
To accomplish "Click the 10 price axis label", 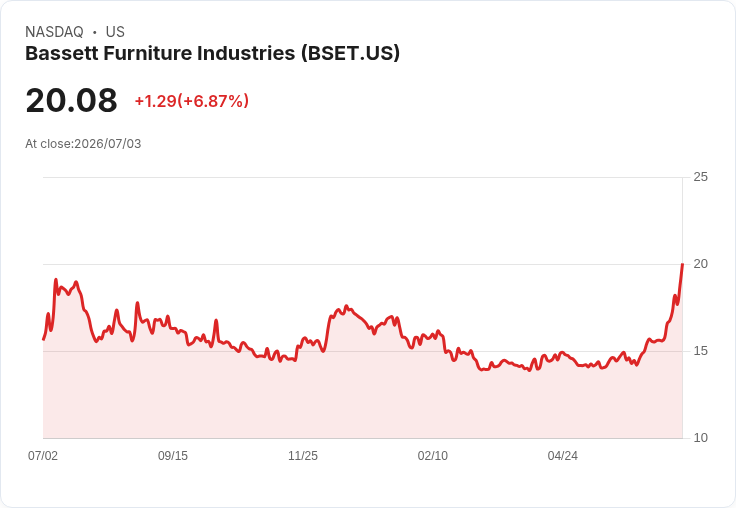I will click(700, 438).
